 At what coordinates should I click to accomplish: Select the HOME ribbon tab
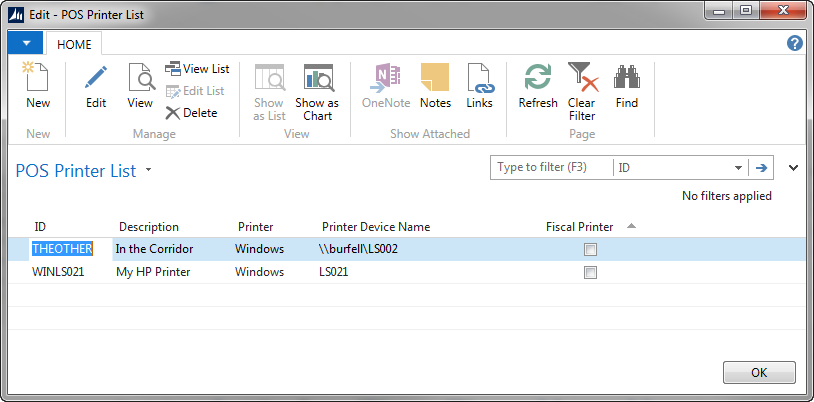coord(74,44)
